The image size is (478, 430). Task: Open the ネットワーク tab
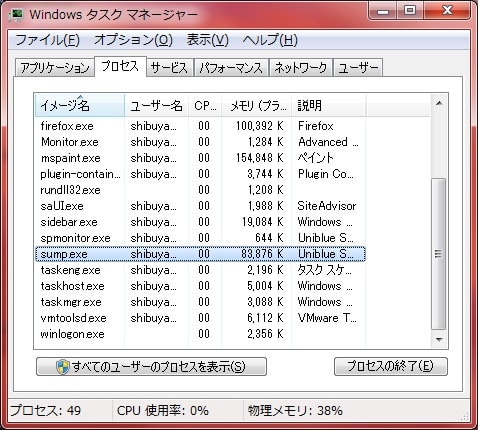[x=300, y=68]
